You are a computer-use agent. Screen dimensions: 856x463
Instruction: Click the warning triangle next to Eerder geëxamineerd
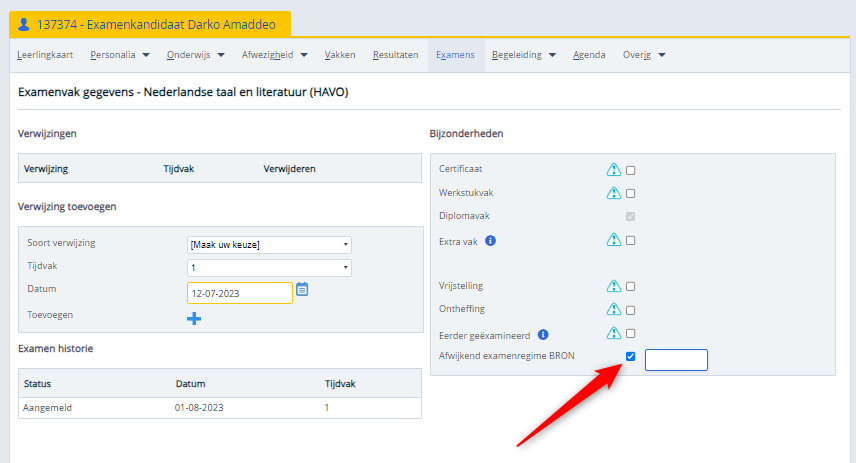(614, 333)
